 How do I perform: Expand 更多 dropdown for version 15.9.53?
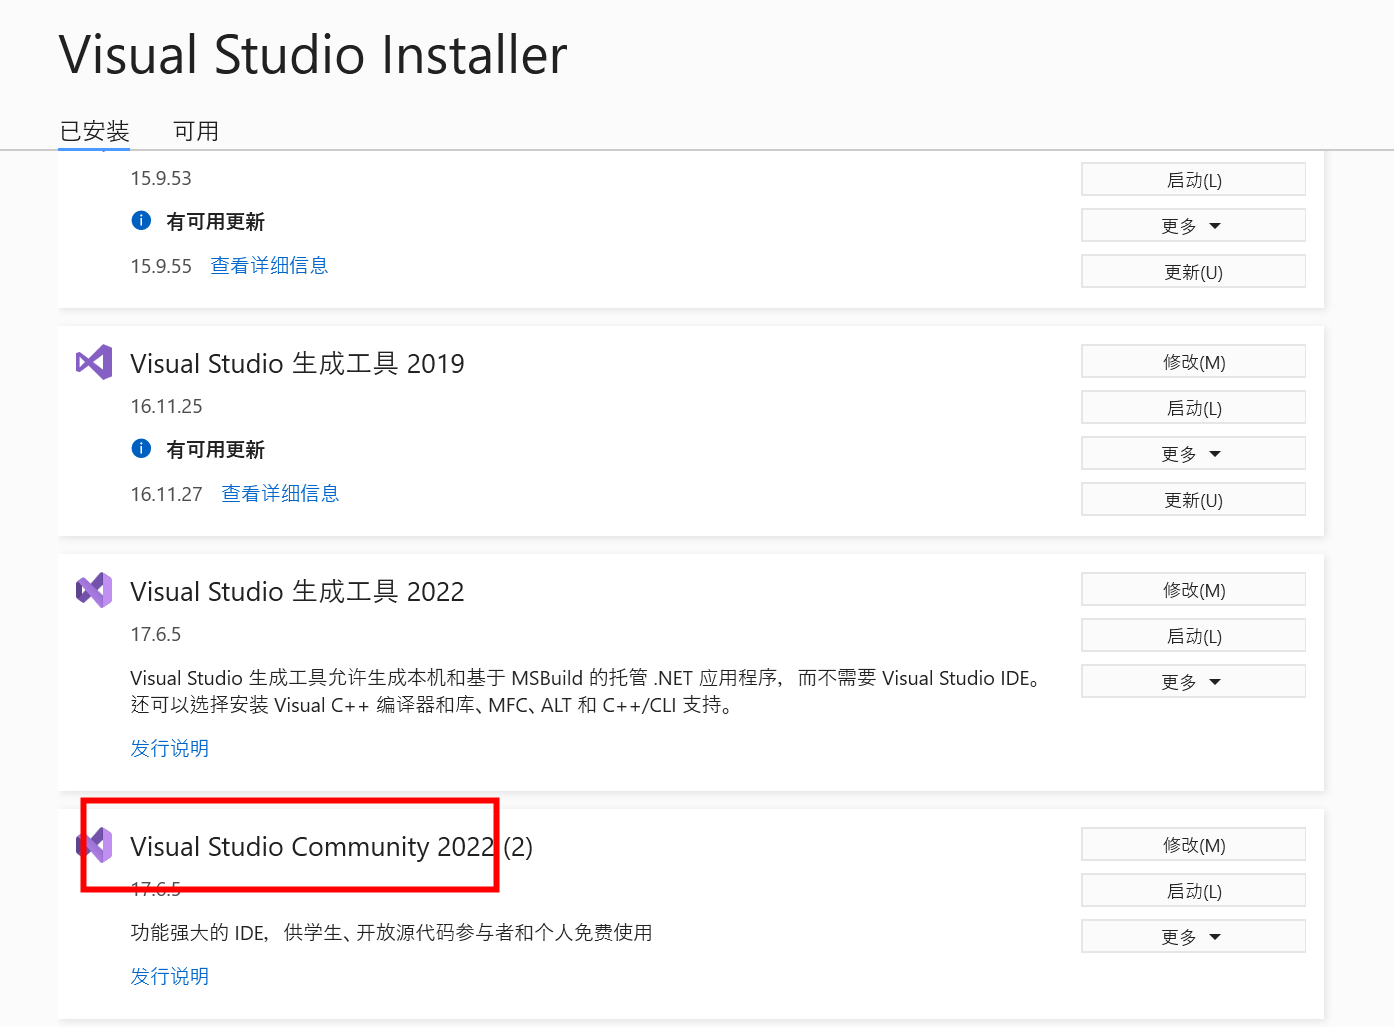click(x=1193, y=226)
